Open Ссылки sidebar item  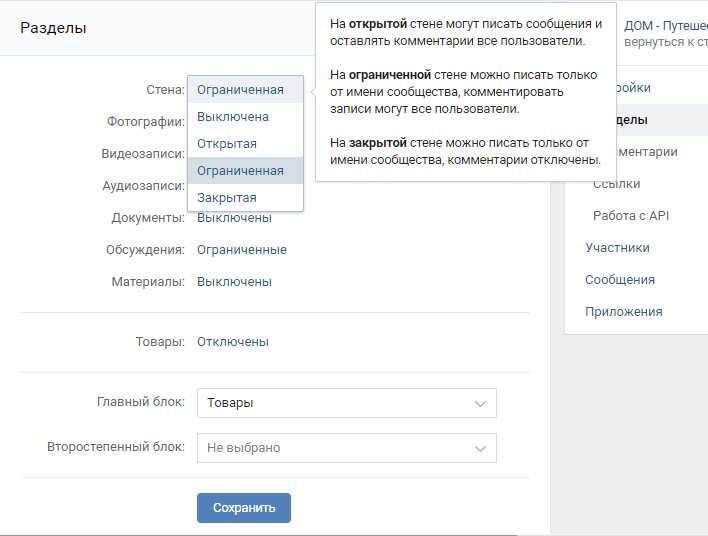click(x=617, y=184)
